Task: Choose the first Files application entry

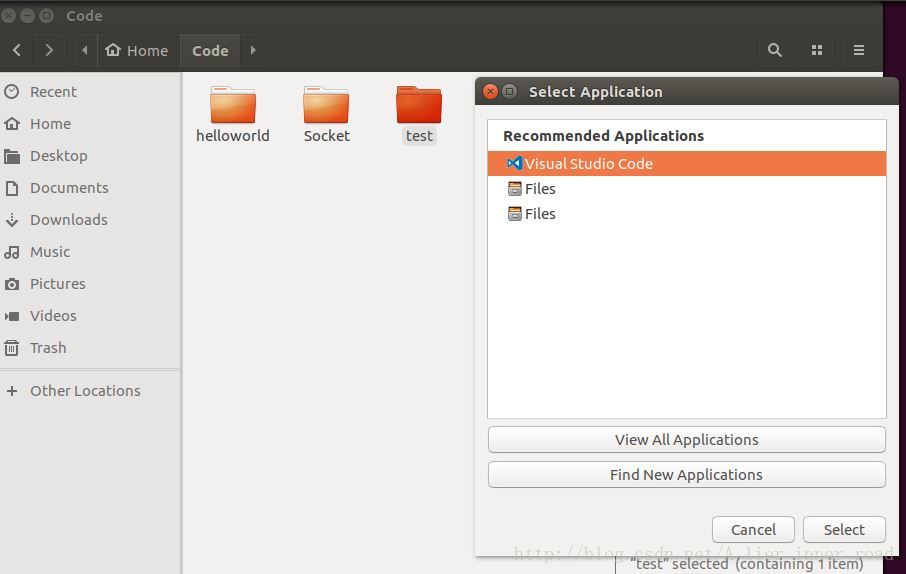Action: point(686,188)
